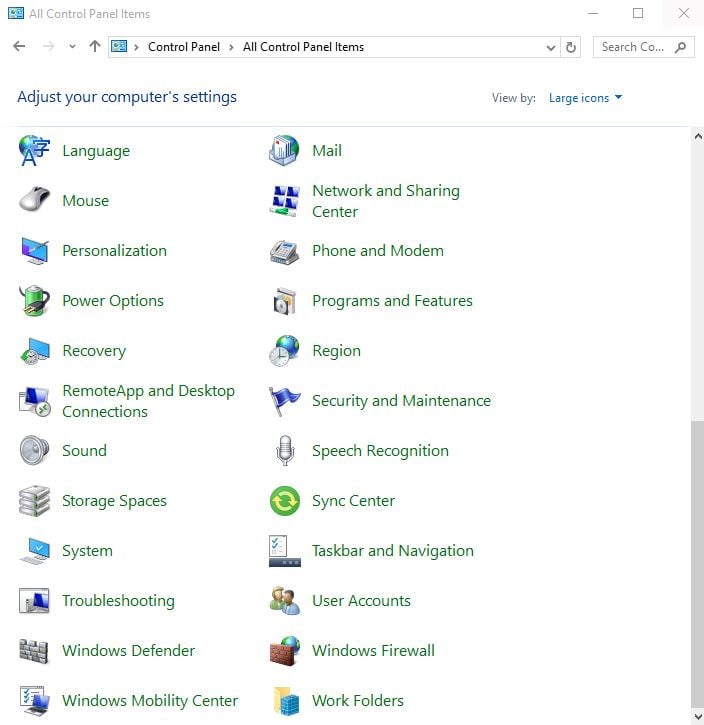
Task: Open the Windows Firewall brick wall icon
Action: coord(285,651)
